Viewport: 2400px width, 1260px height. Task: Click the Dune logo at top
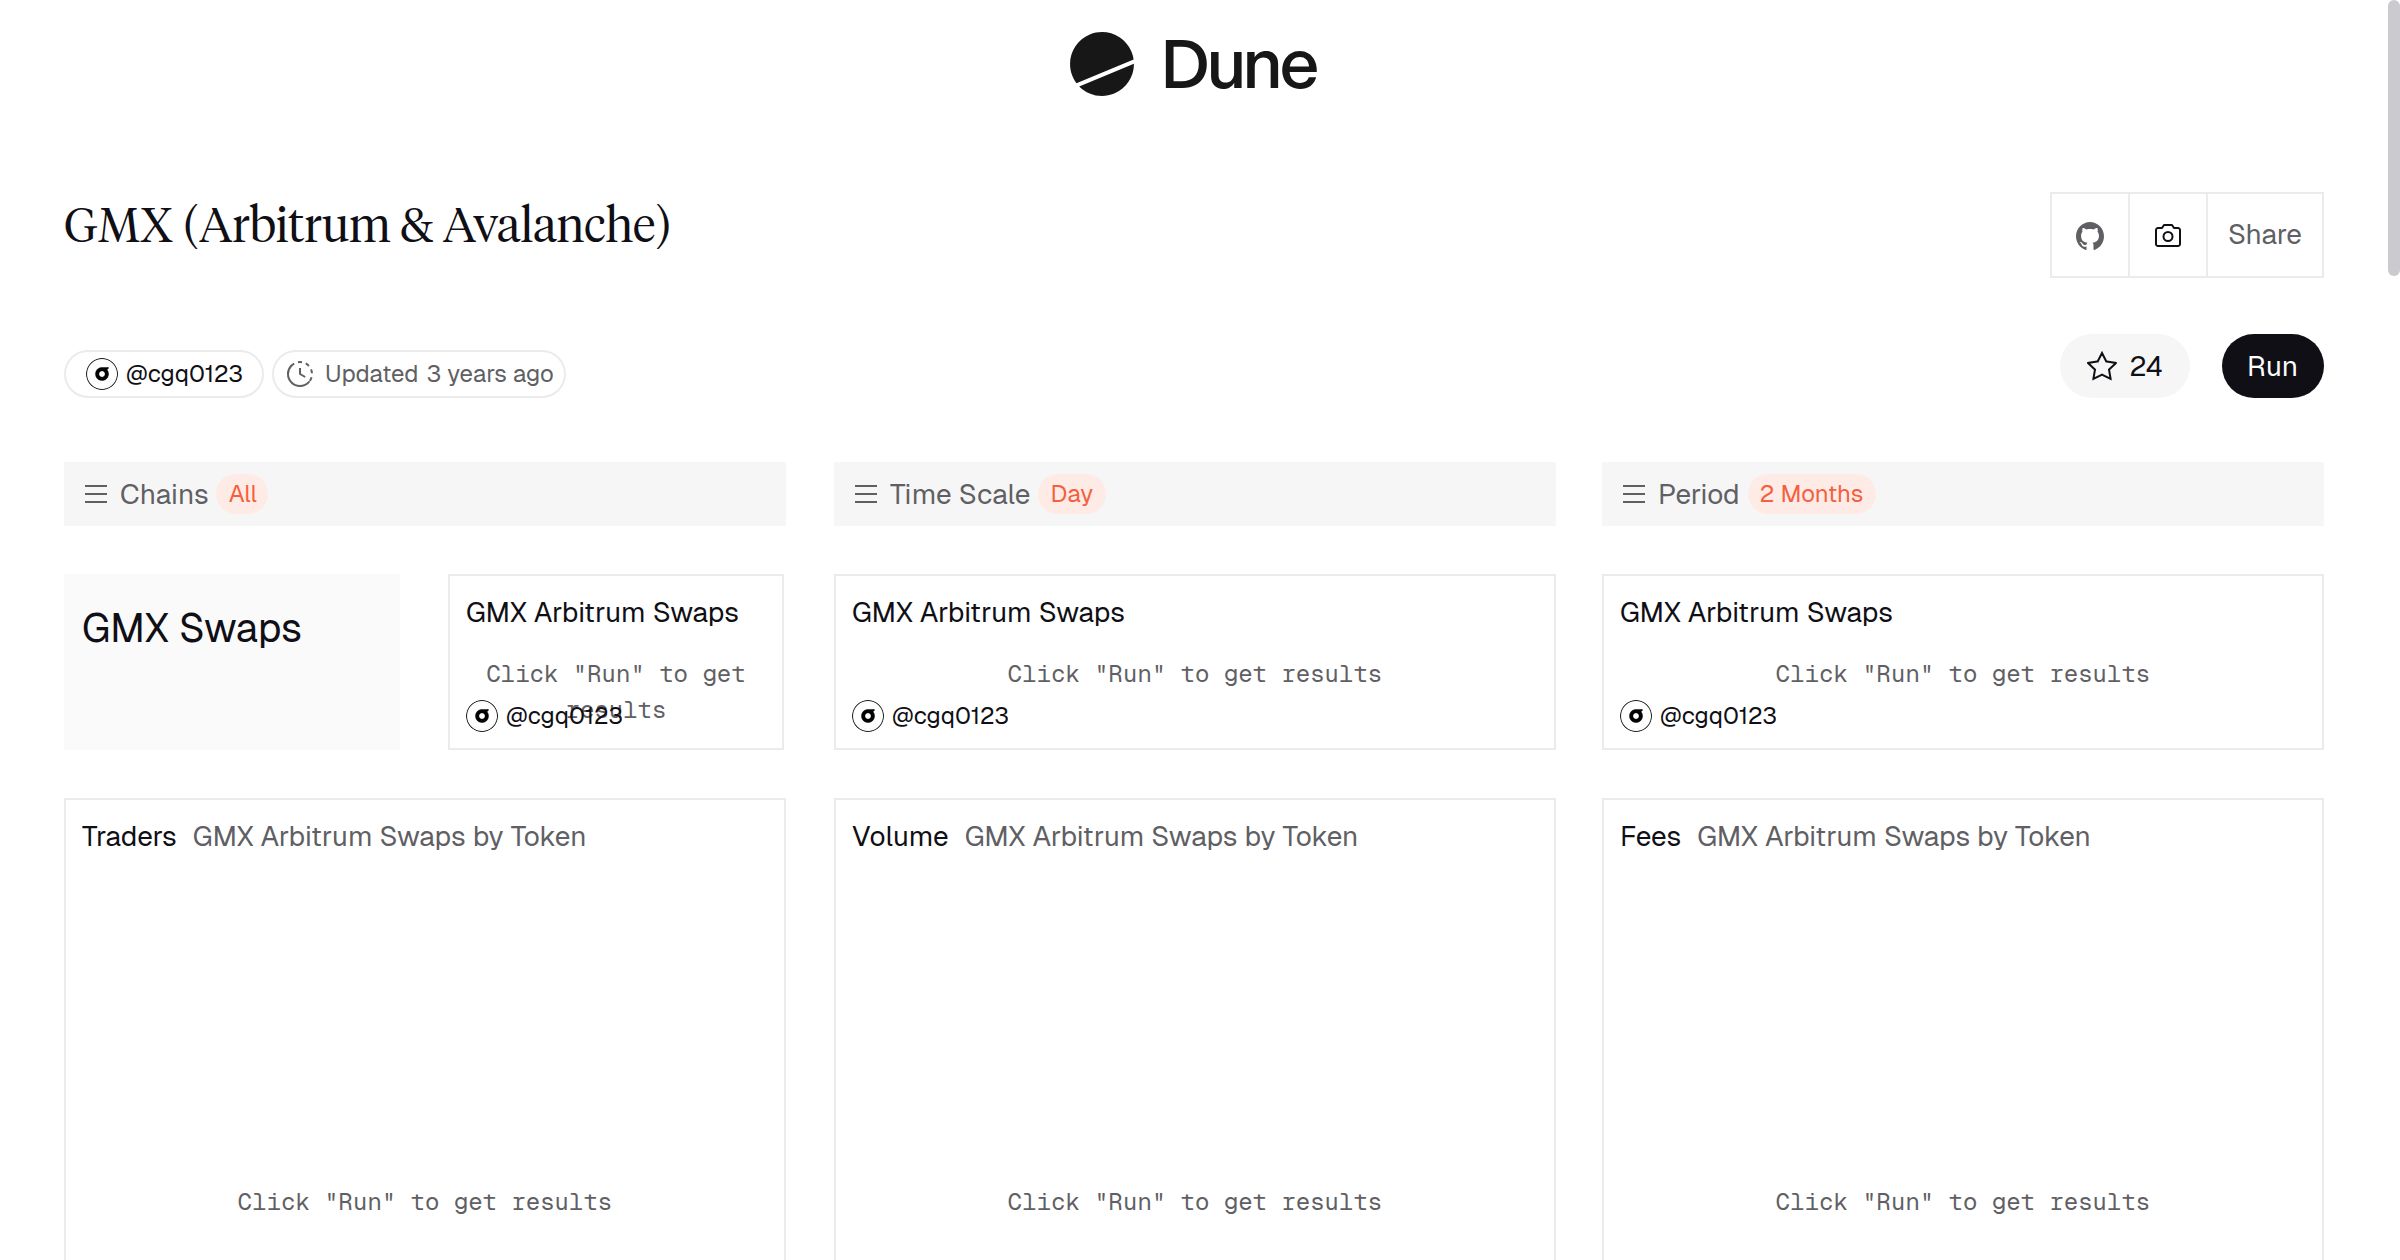1194,65
